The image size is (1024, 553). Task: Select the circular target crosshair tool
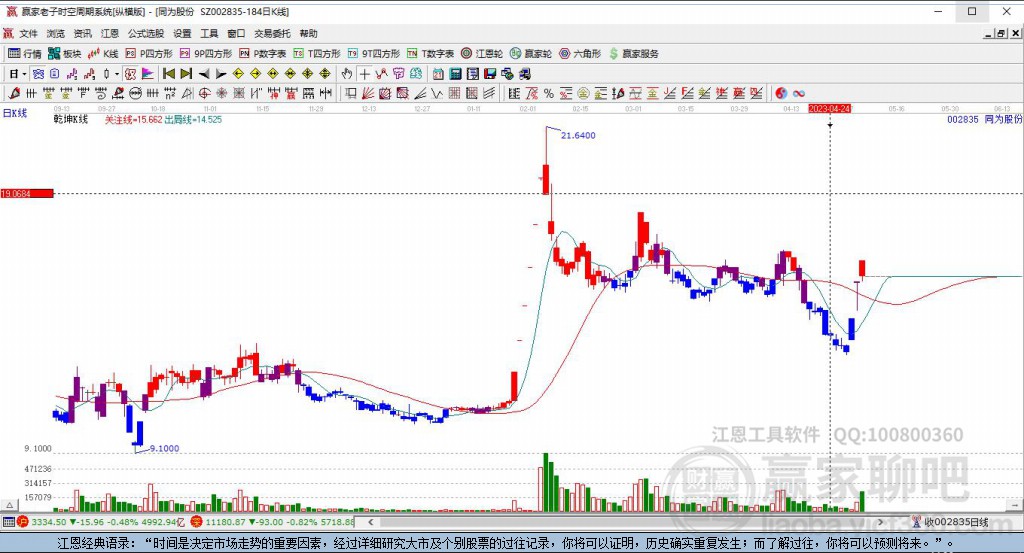pyautogui.click(x=204, y=93)
